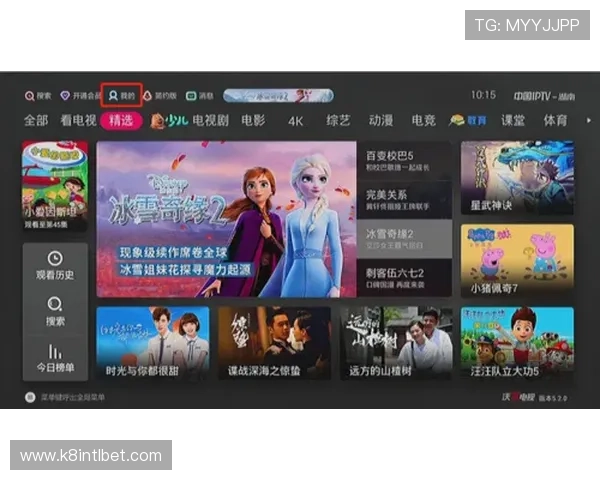Open the sidebar 搜索 magnifier icon

55,304
